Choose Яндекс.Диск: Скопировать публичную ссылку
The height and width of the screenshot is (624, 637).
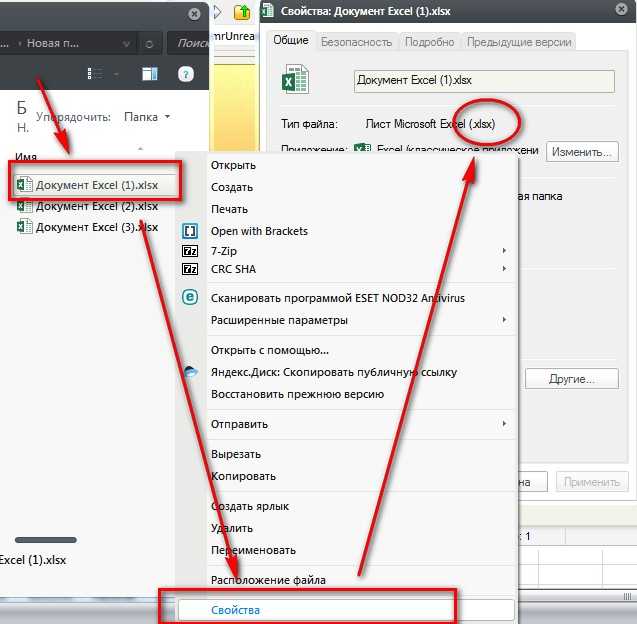334,372
